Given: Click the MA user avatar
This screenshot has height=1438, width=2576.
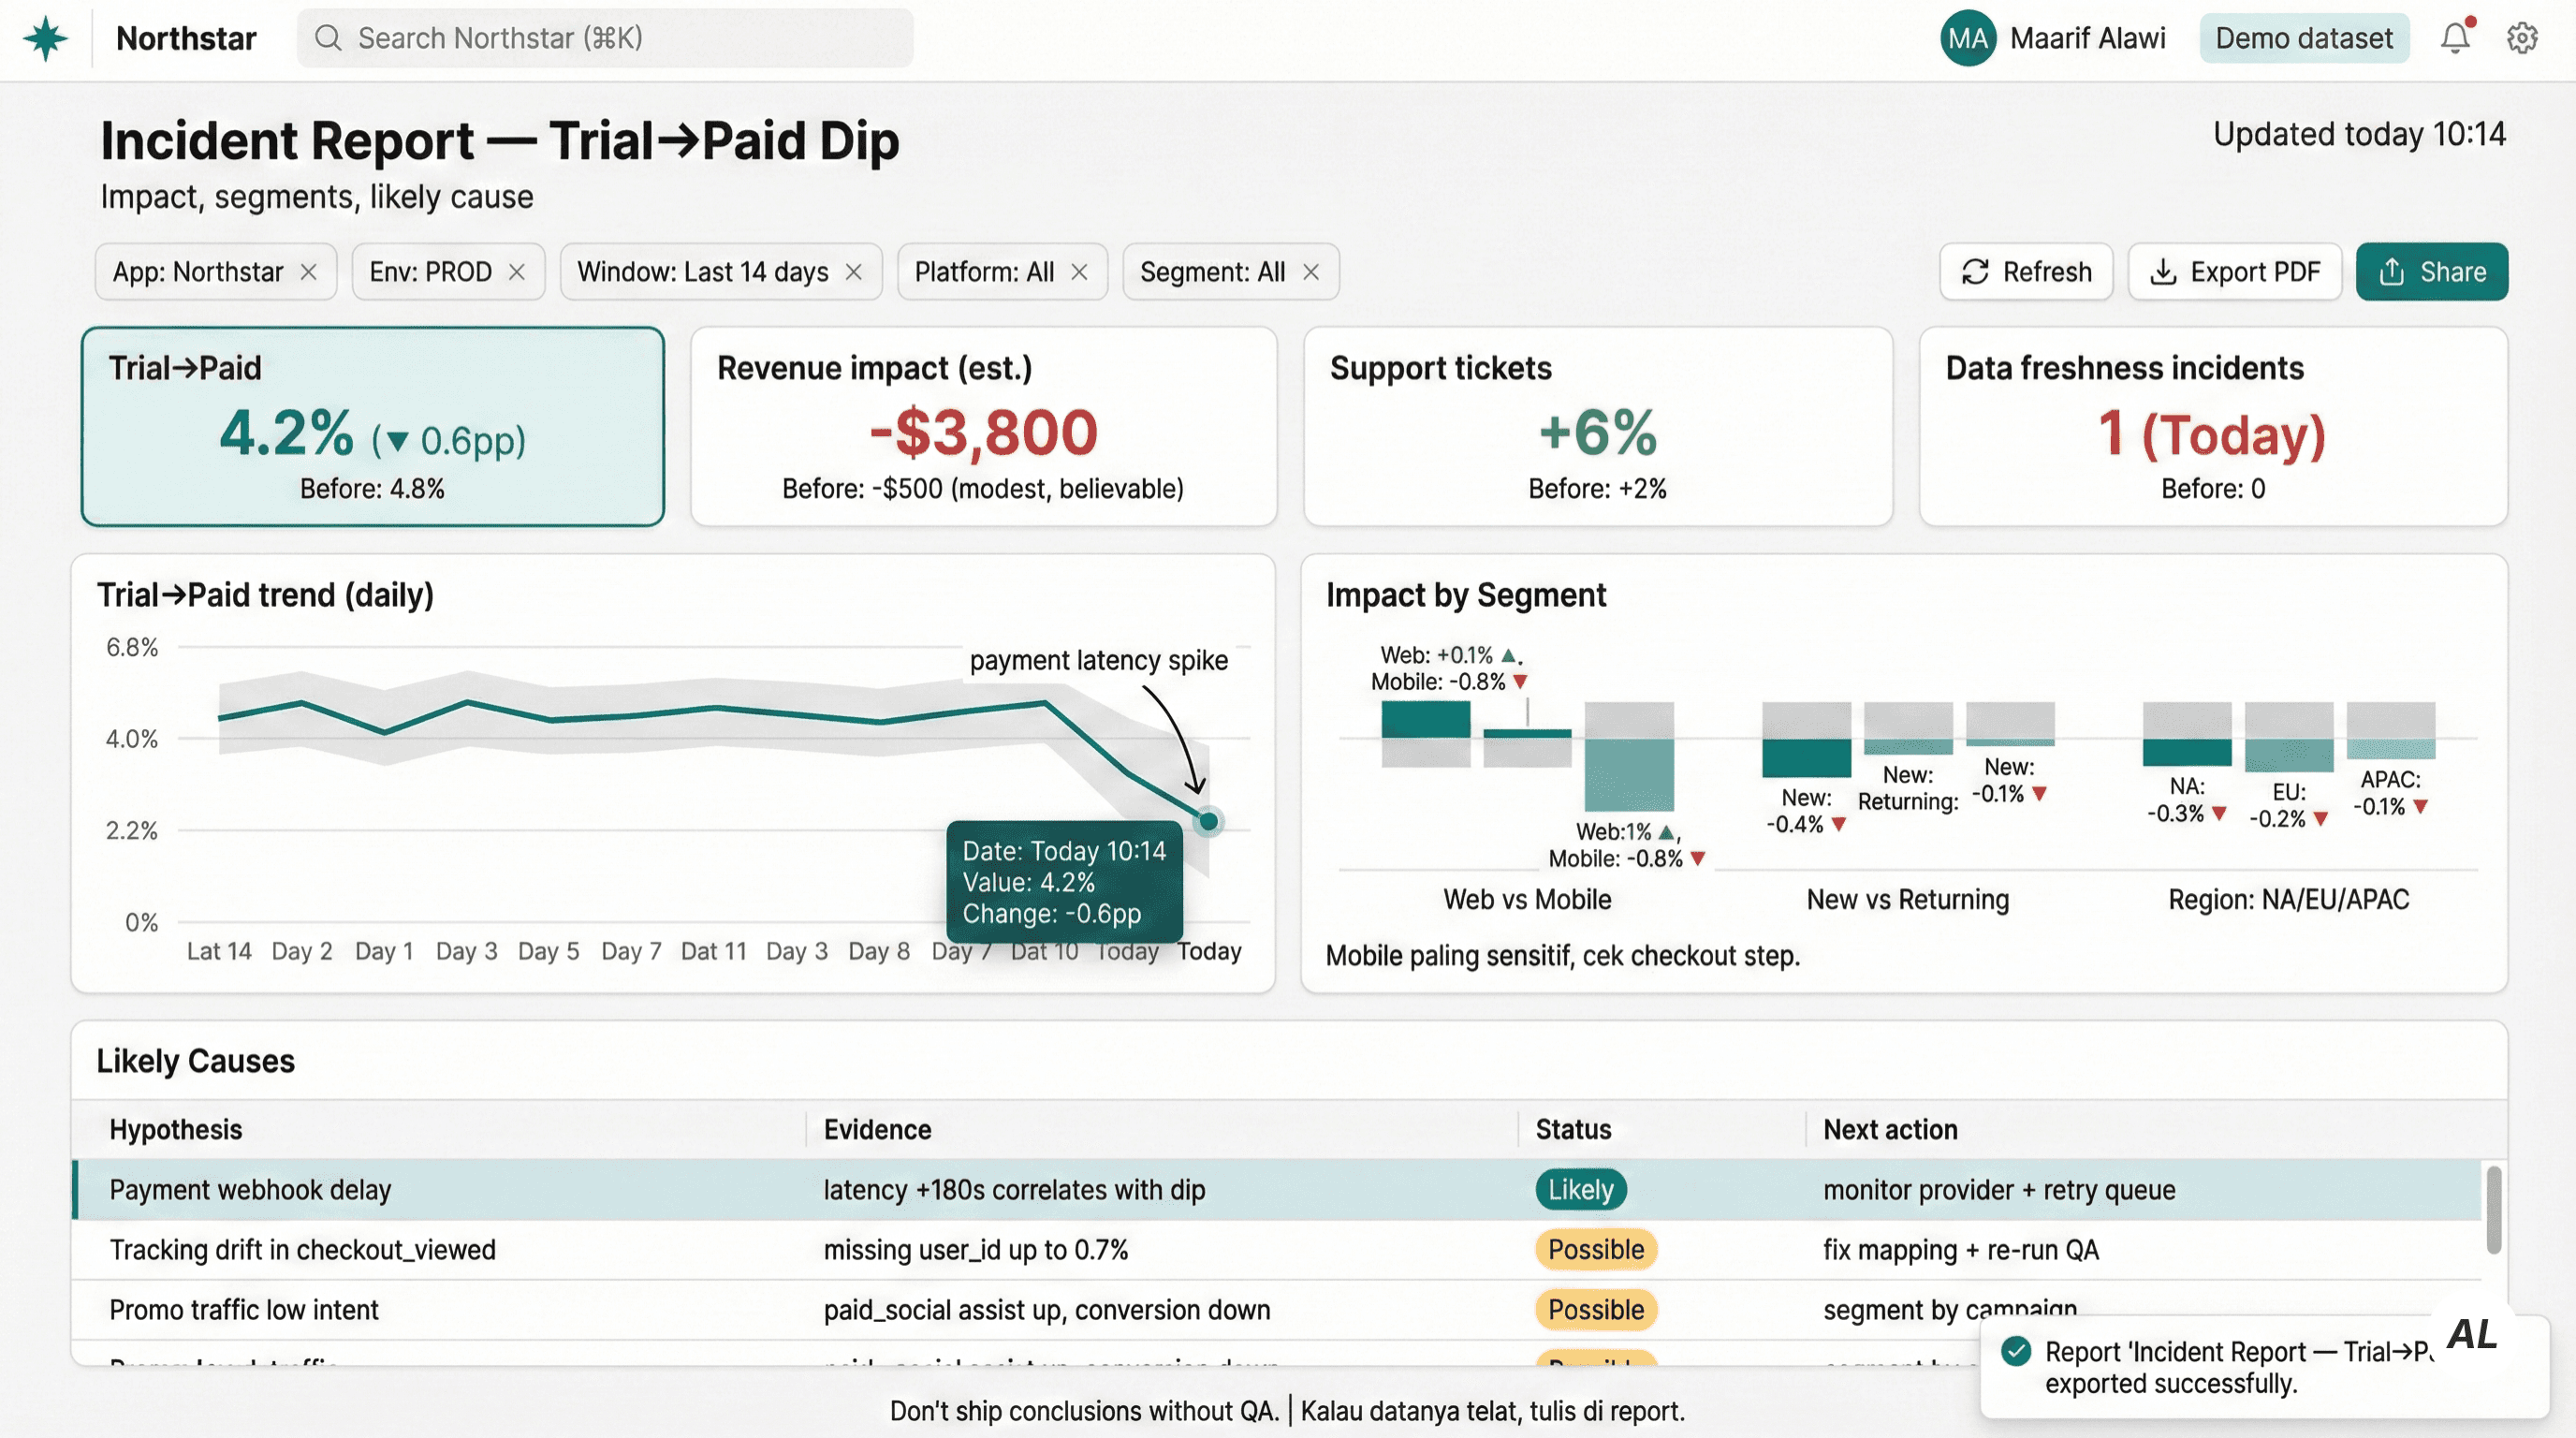Looking at the screenshot, I should click(x=1967, y=38).
